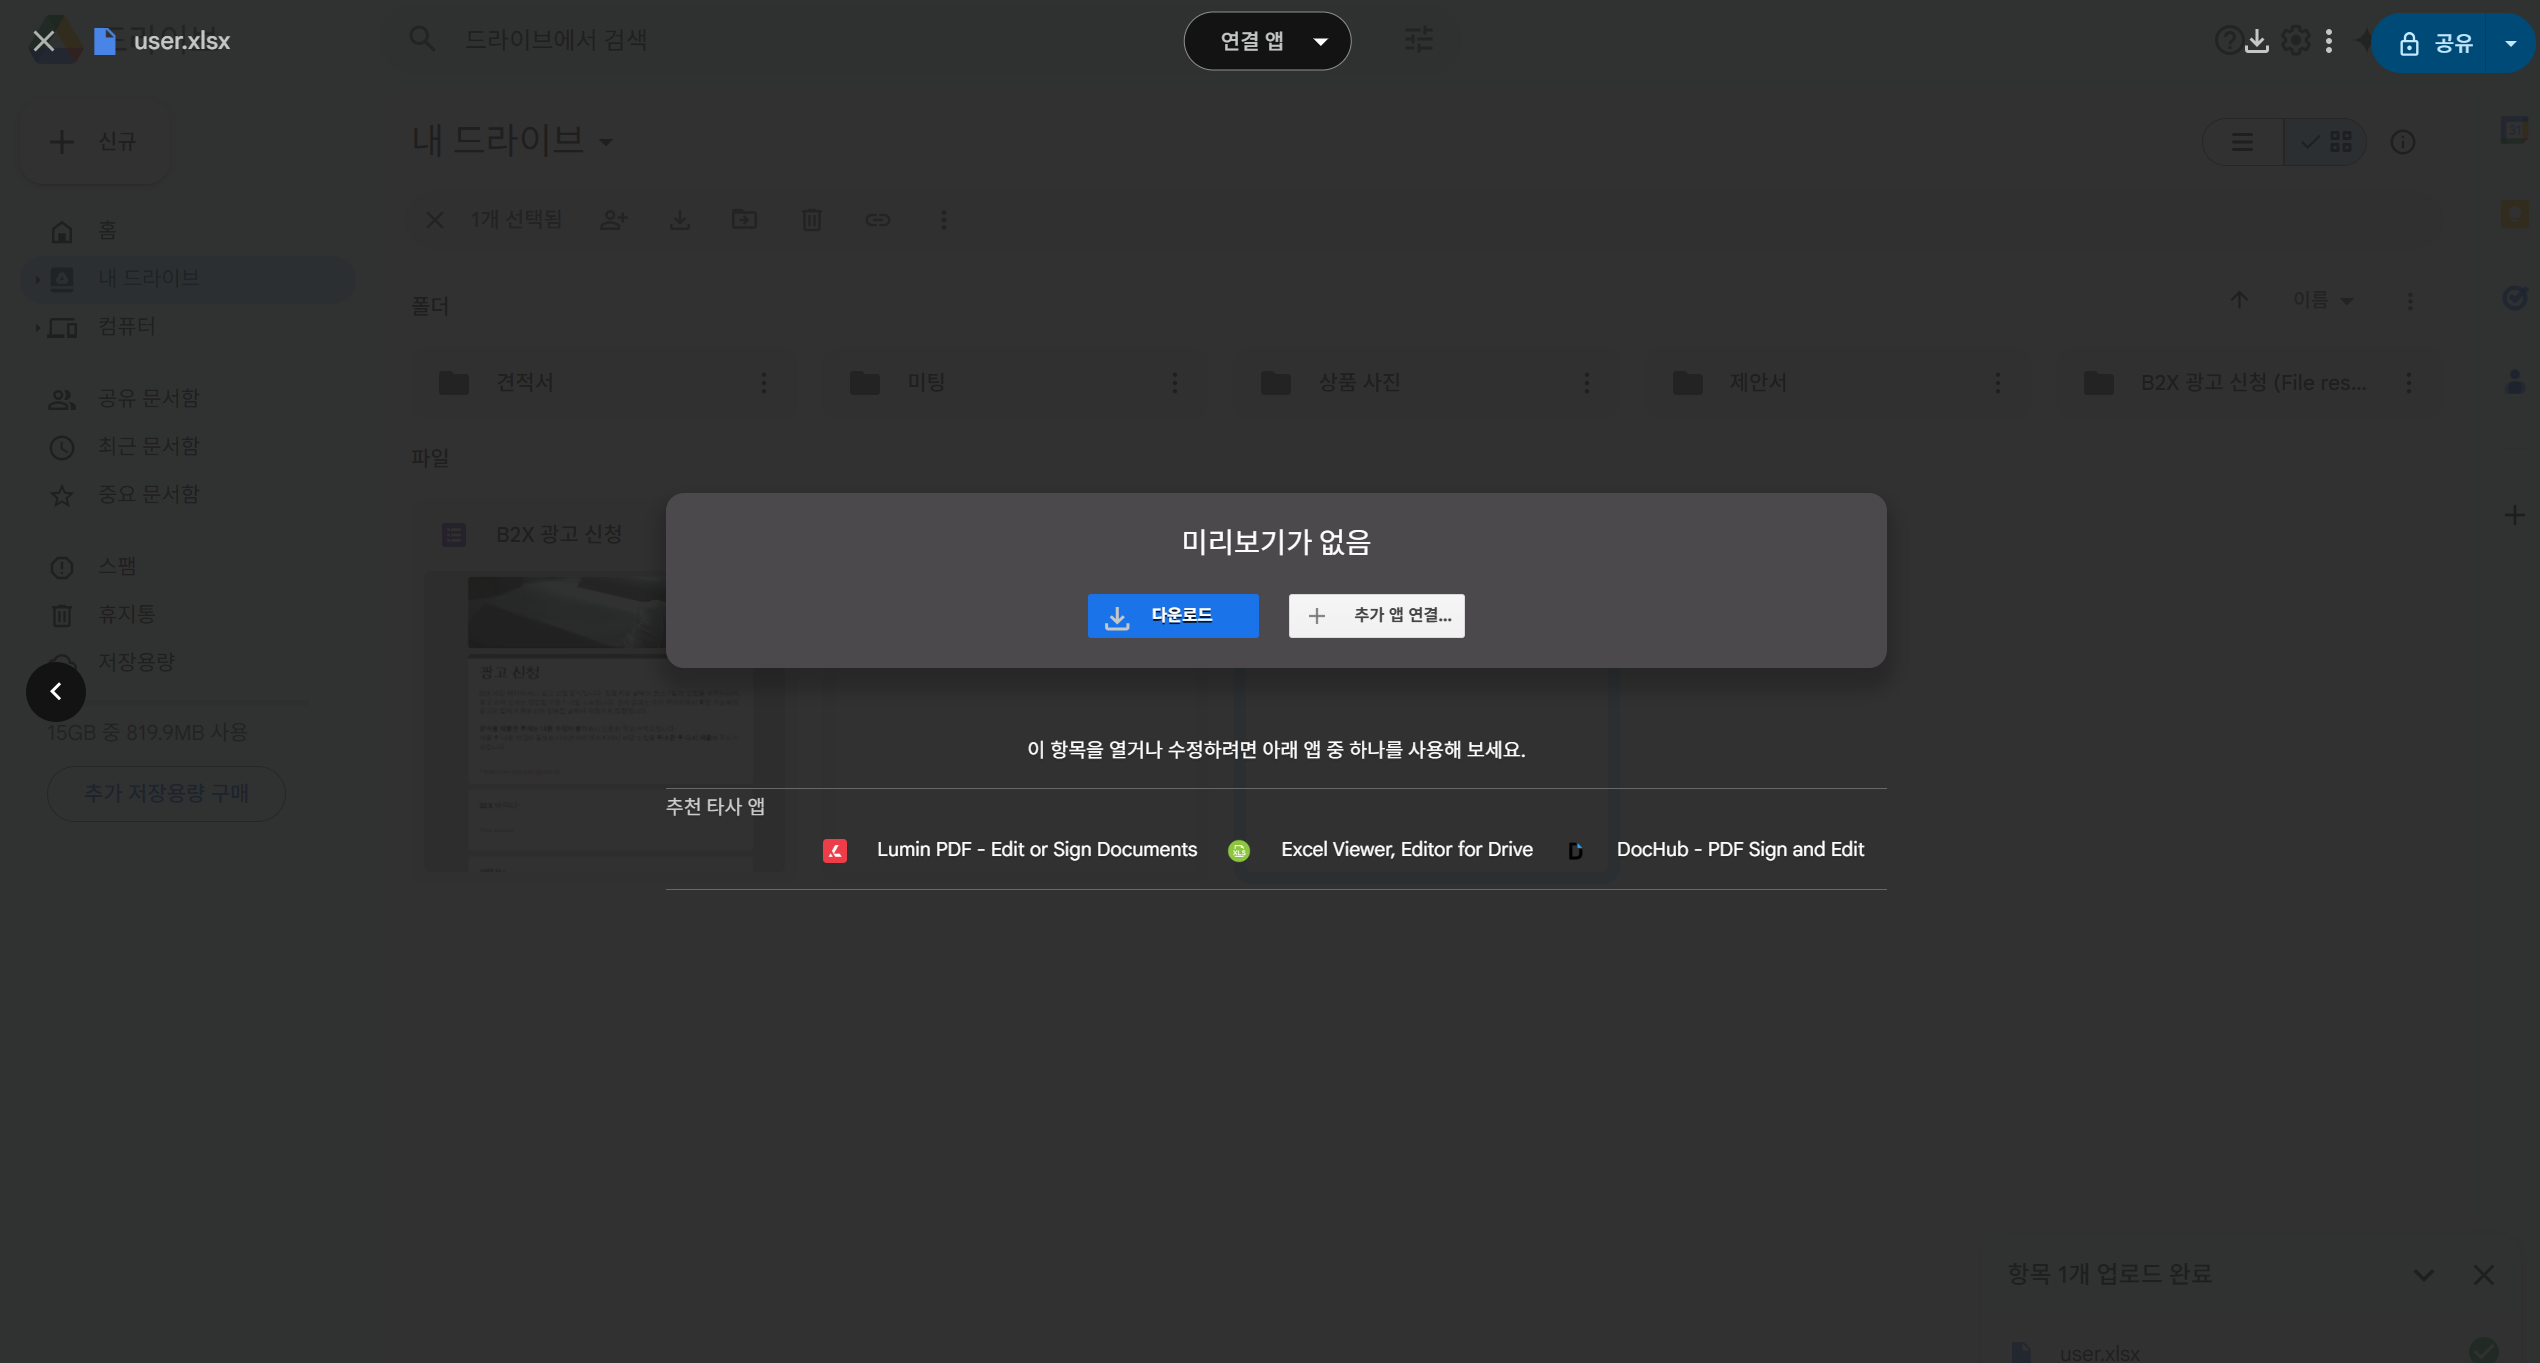2540x1363 pixels.
Task: Switch to grid layout view toggle
Action: click(x=2326, y=142)
